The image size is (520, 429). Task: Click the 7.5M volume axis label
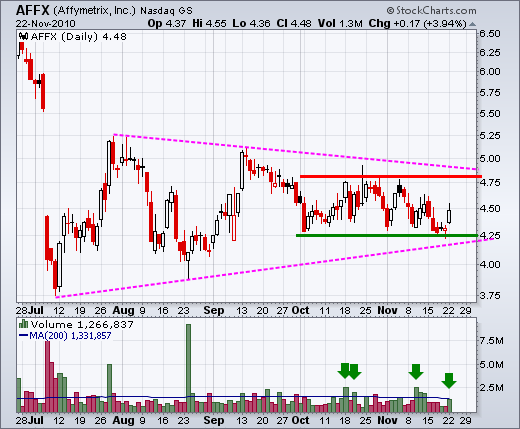tap(491, 340)
